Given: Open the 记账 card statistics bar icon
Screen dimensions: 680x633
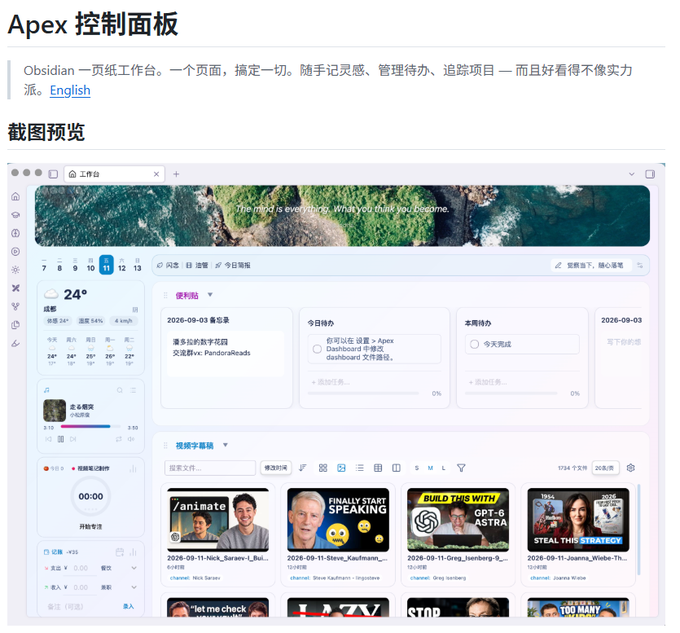Looking at the screenshot, I should click(x=133, y=552).
